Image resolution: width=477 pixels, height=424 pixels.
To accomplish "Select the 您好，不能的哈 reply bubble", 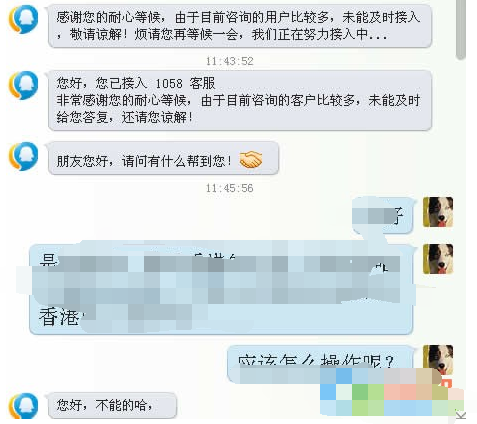I will point(112,406).
